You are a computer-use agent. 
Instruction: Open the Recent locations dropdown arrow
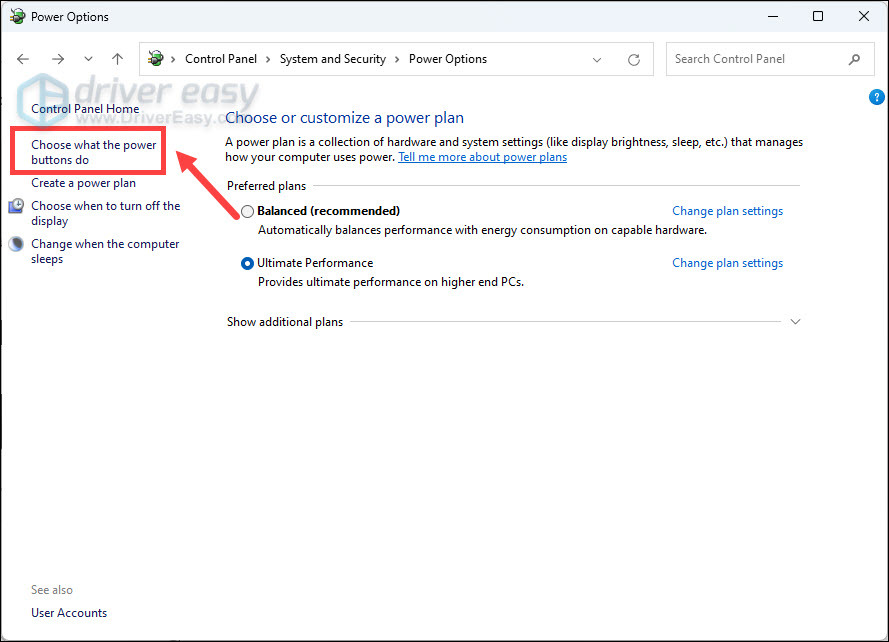pyautogui.click(x=88, y=59)
